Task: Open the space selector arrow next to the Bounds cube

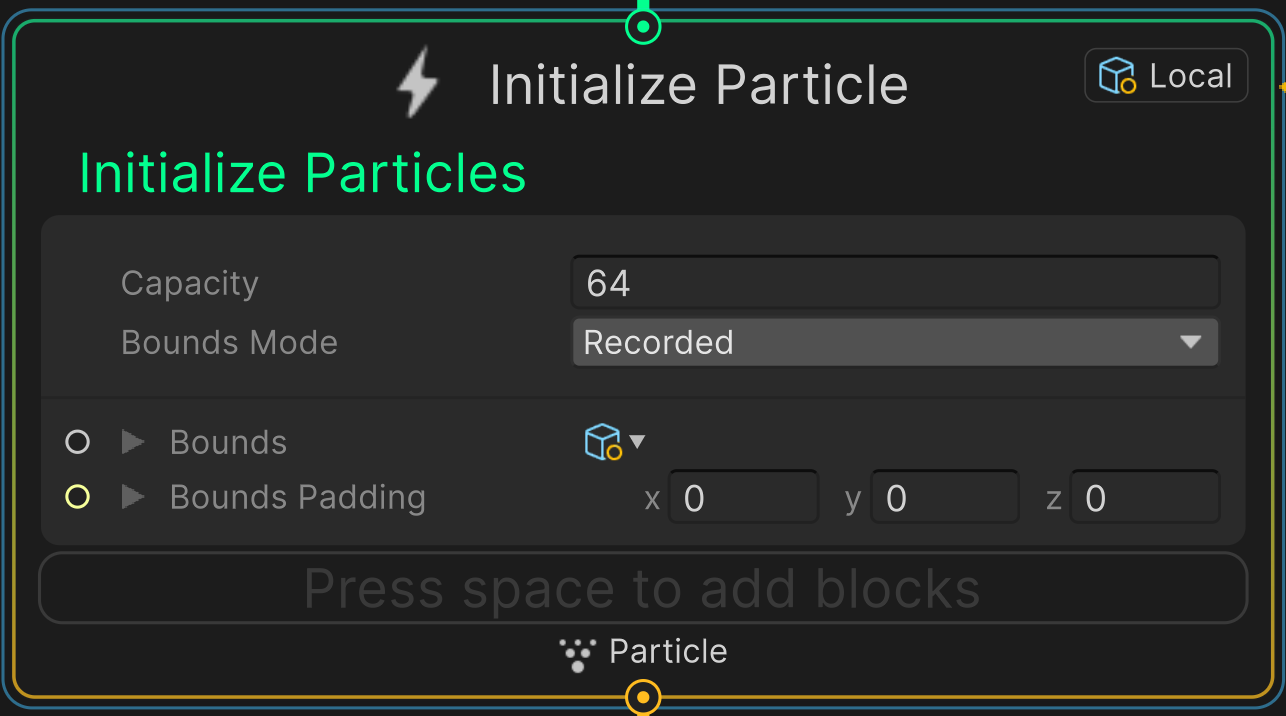Action: coord(637,441)
